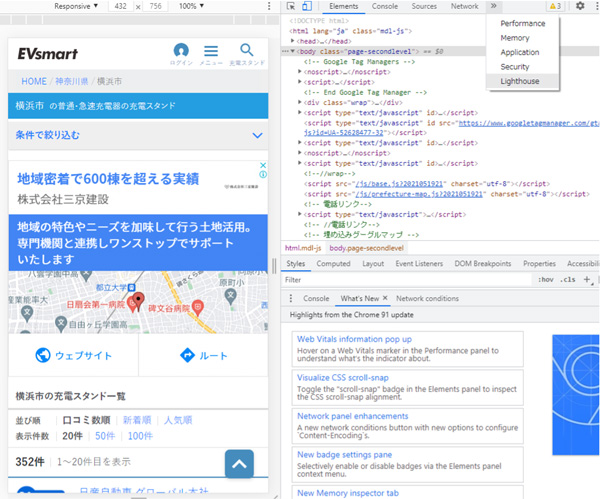Open the Layout pane tab
This screenshot has height=499, width=600.
click(373, 264)
